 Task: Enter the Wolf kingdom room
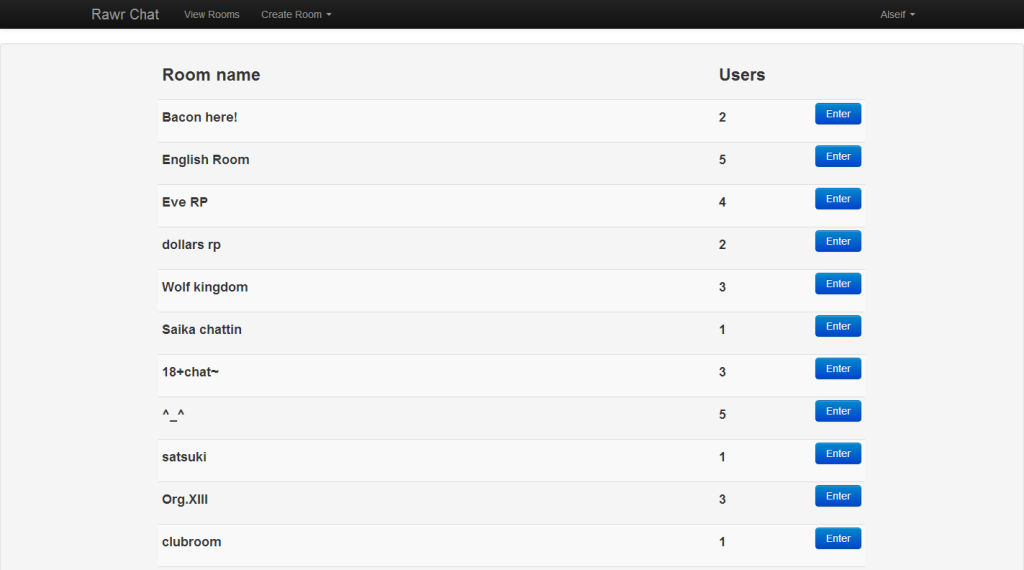coord(838,284)
